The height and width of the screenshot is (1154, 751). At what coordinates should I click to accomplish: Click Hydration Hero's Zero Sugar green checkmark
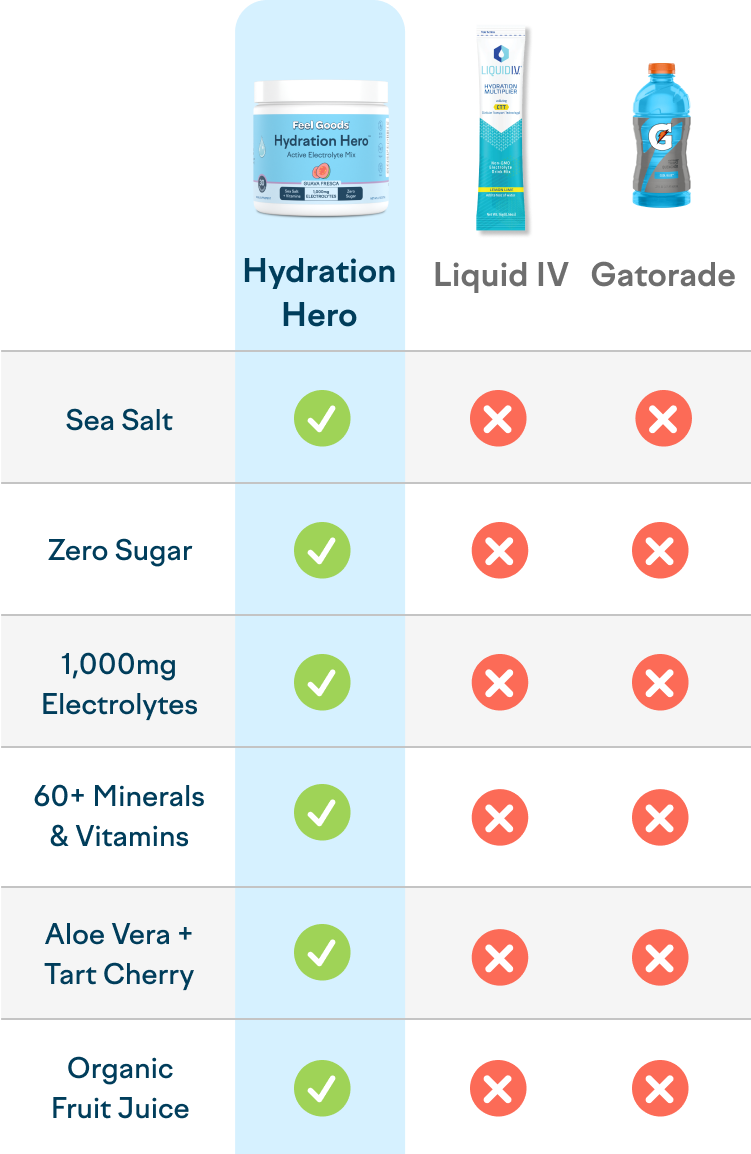322,551
